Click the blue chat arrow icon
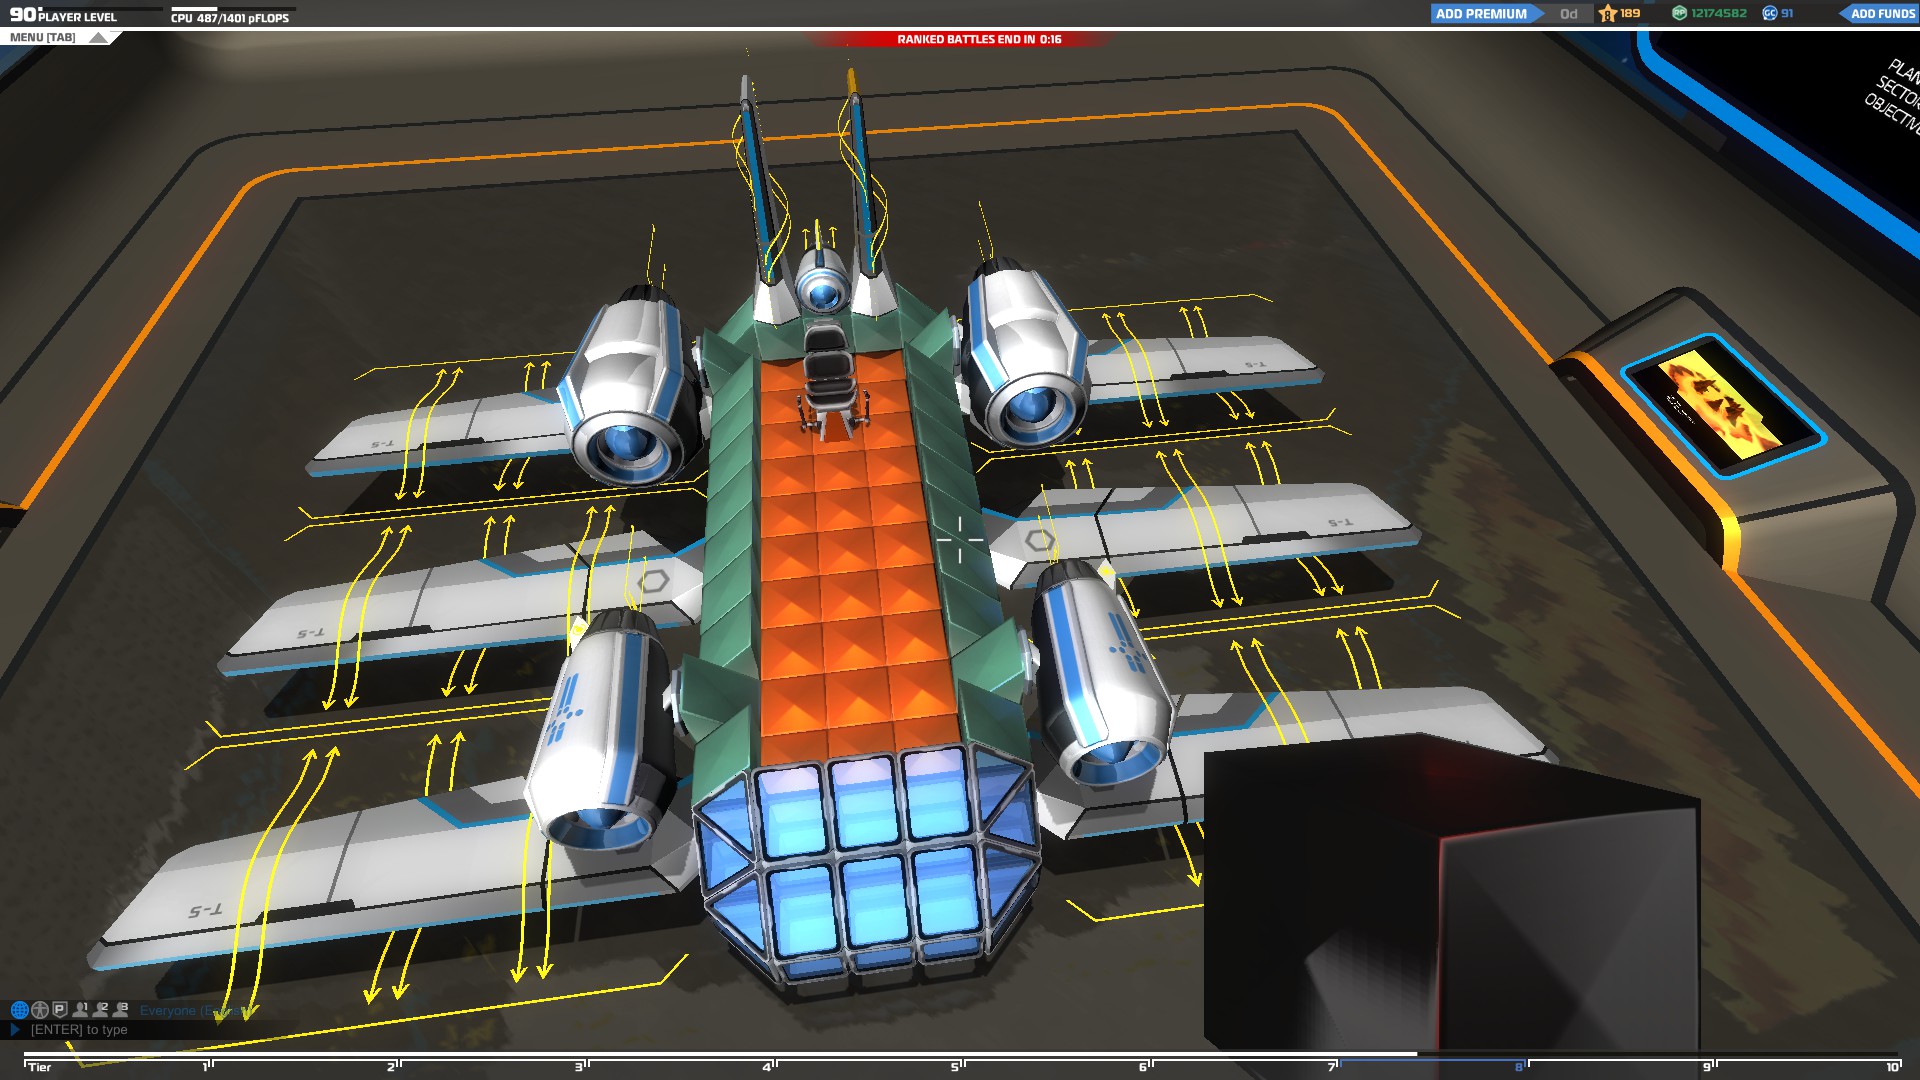Viewport: 1920px width, 1080px height. 15,1029
